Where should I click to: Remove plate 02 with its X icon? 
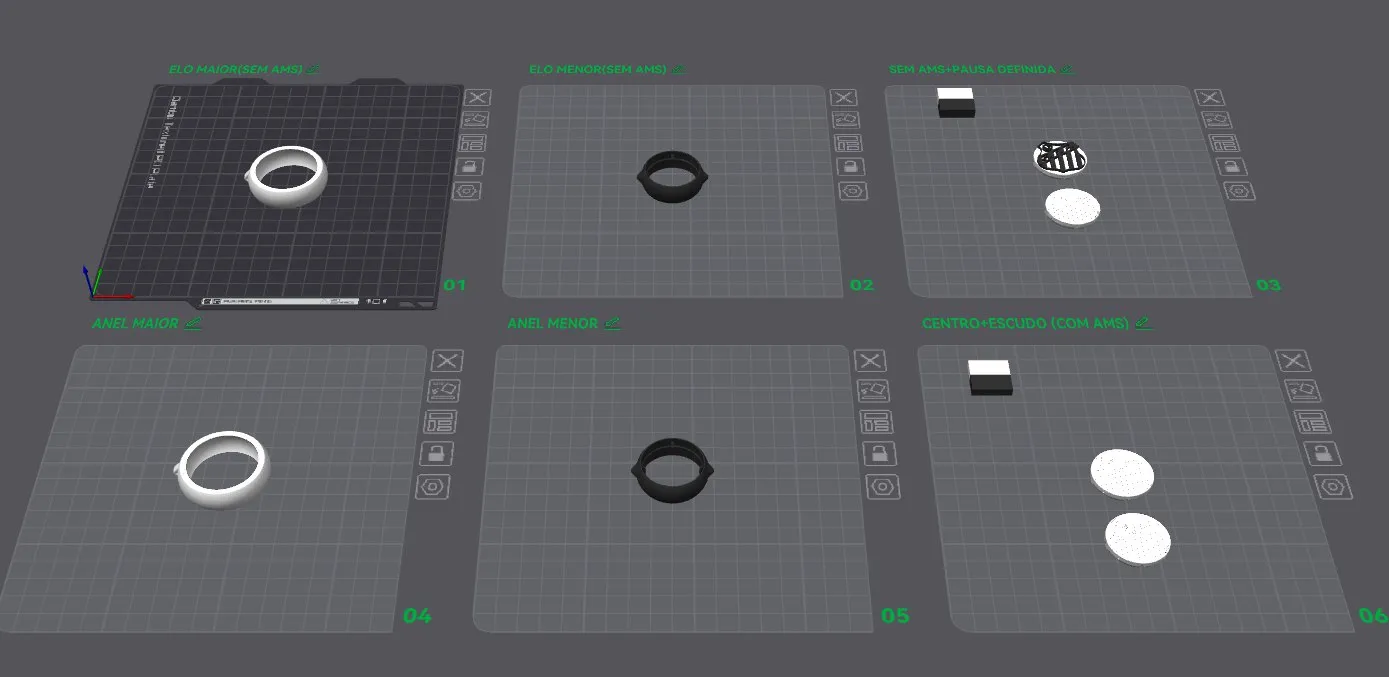tap(845, 98)
